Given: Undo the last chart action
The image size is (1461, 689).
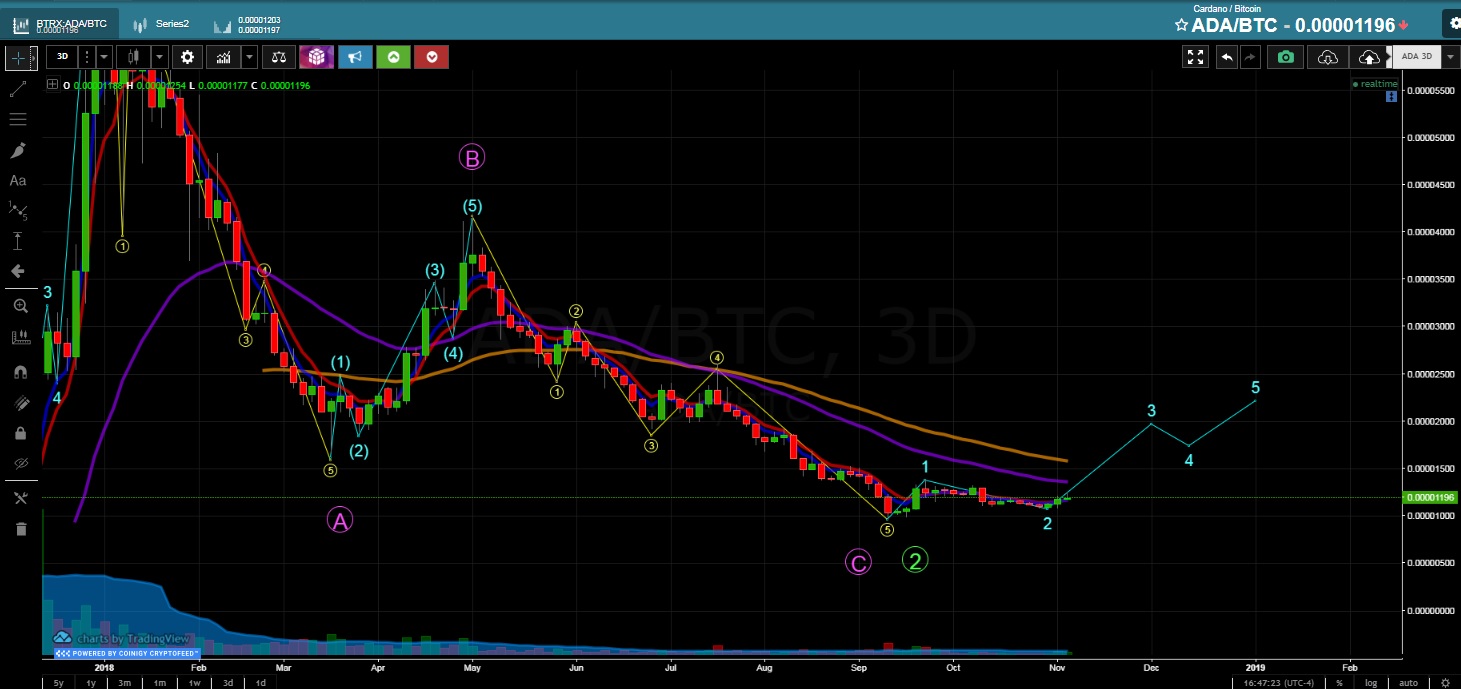Looking at the screenshot, I should (x=1227, y=57).
